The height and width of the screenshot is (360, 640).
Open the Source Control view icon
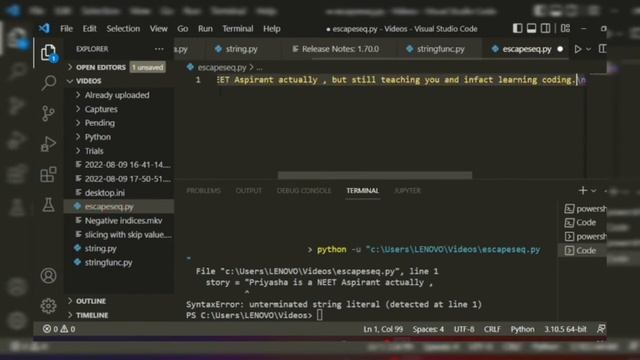click(x=48, y=113)
